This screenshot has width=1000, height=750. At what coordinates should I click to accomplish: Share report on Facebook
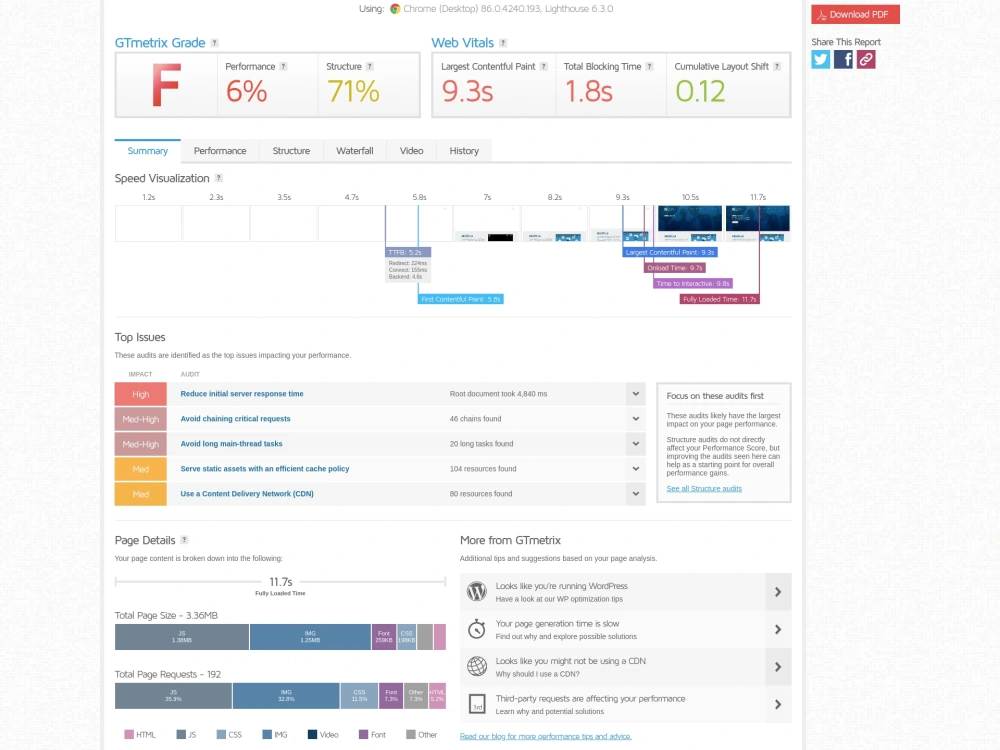[x=843, y=59]
